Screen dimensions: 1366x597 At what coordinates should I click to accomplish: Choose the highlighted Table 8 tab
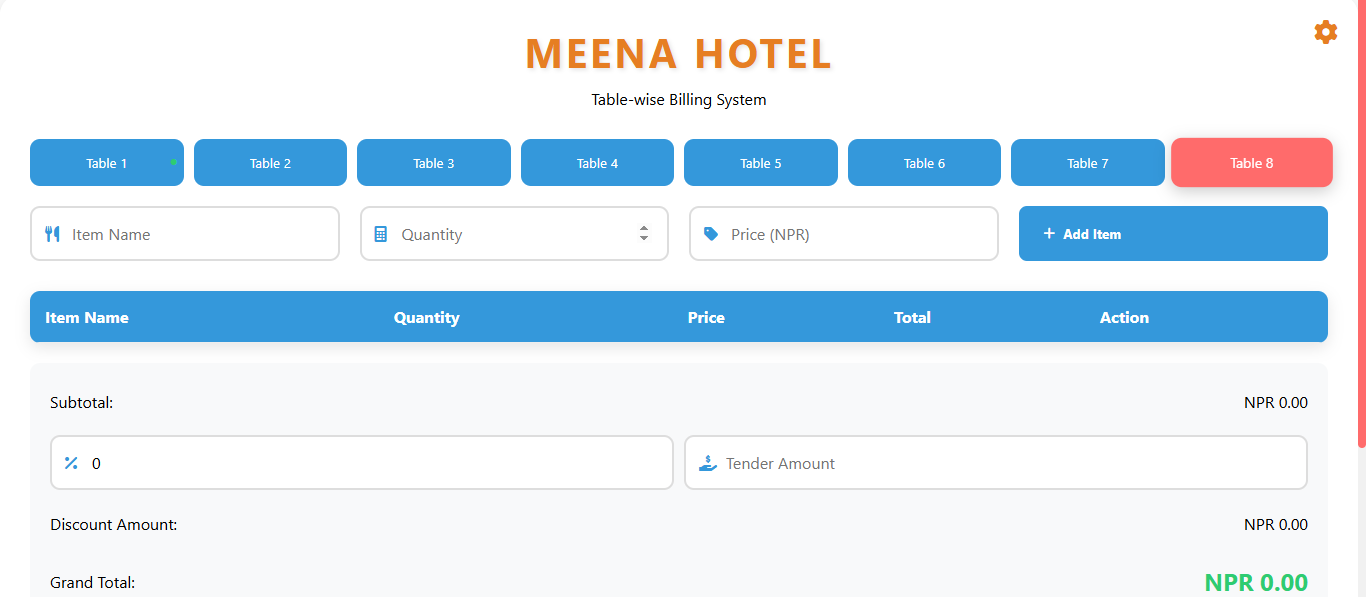[1251, 163]
